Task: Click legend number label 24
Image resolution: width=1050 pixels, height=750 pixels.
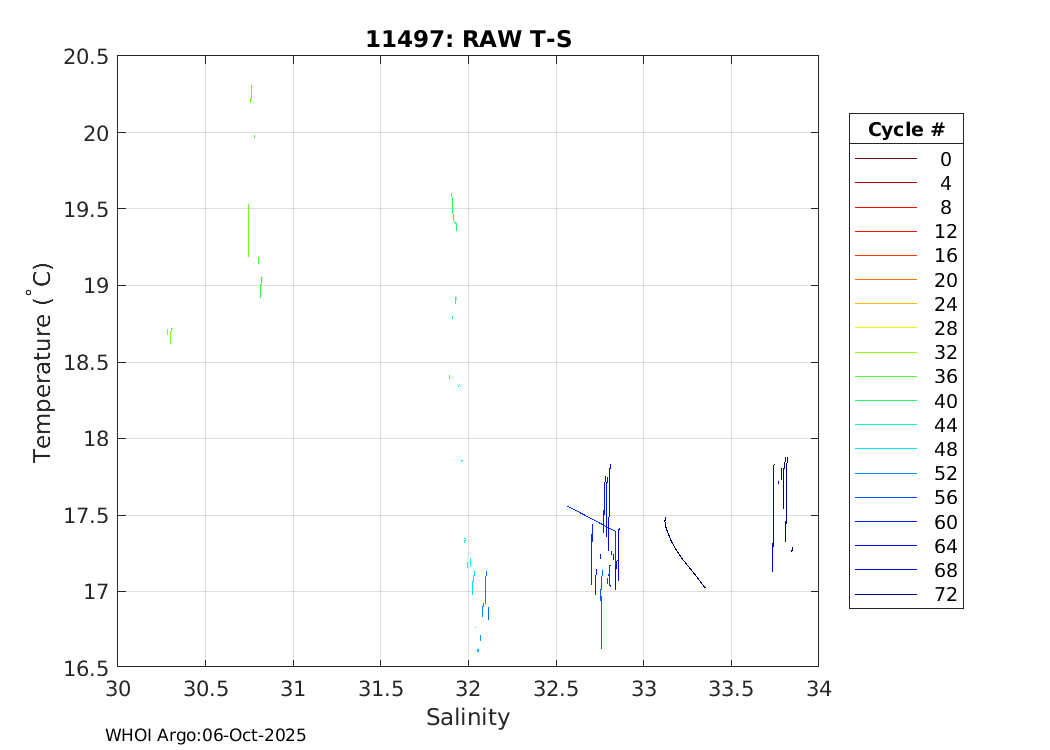Action: (945, 304)
